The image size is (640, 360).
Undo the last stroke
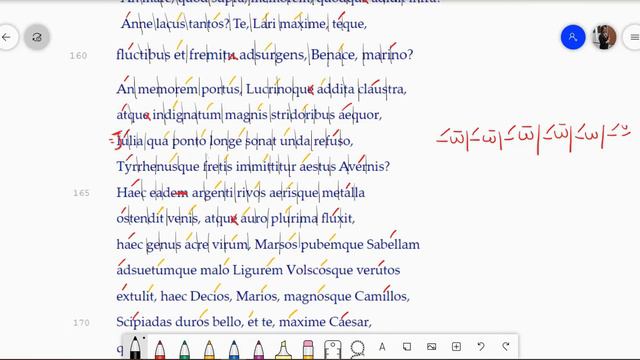481,347
